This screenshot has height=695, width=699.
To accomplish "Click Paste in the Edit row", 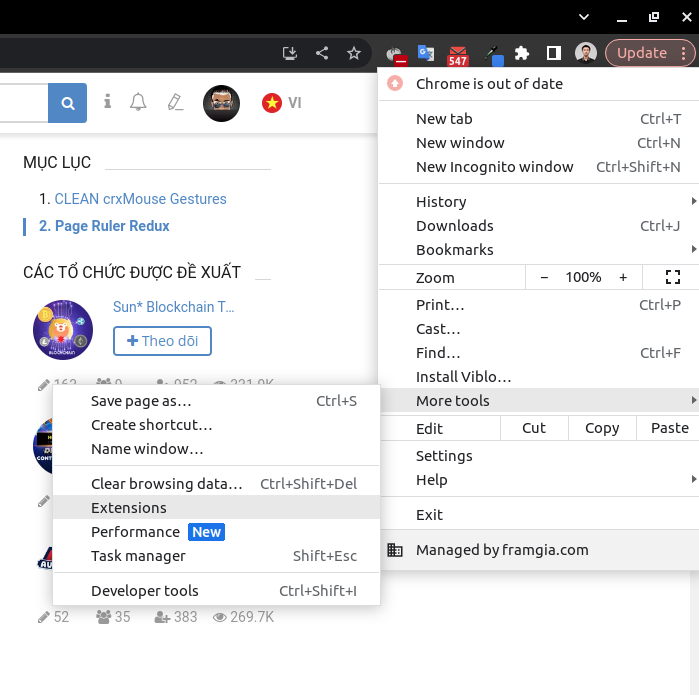I will [x=669, y=428].
